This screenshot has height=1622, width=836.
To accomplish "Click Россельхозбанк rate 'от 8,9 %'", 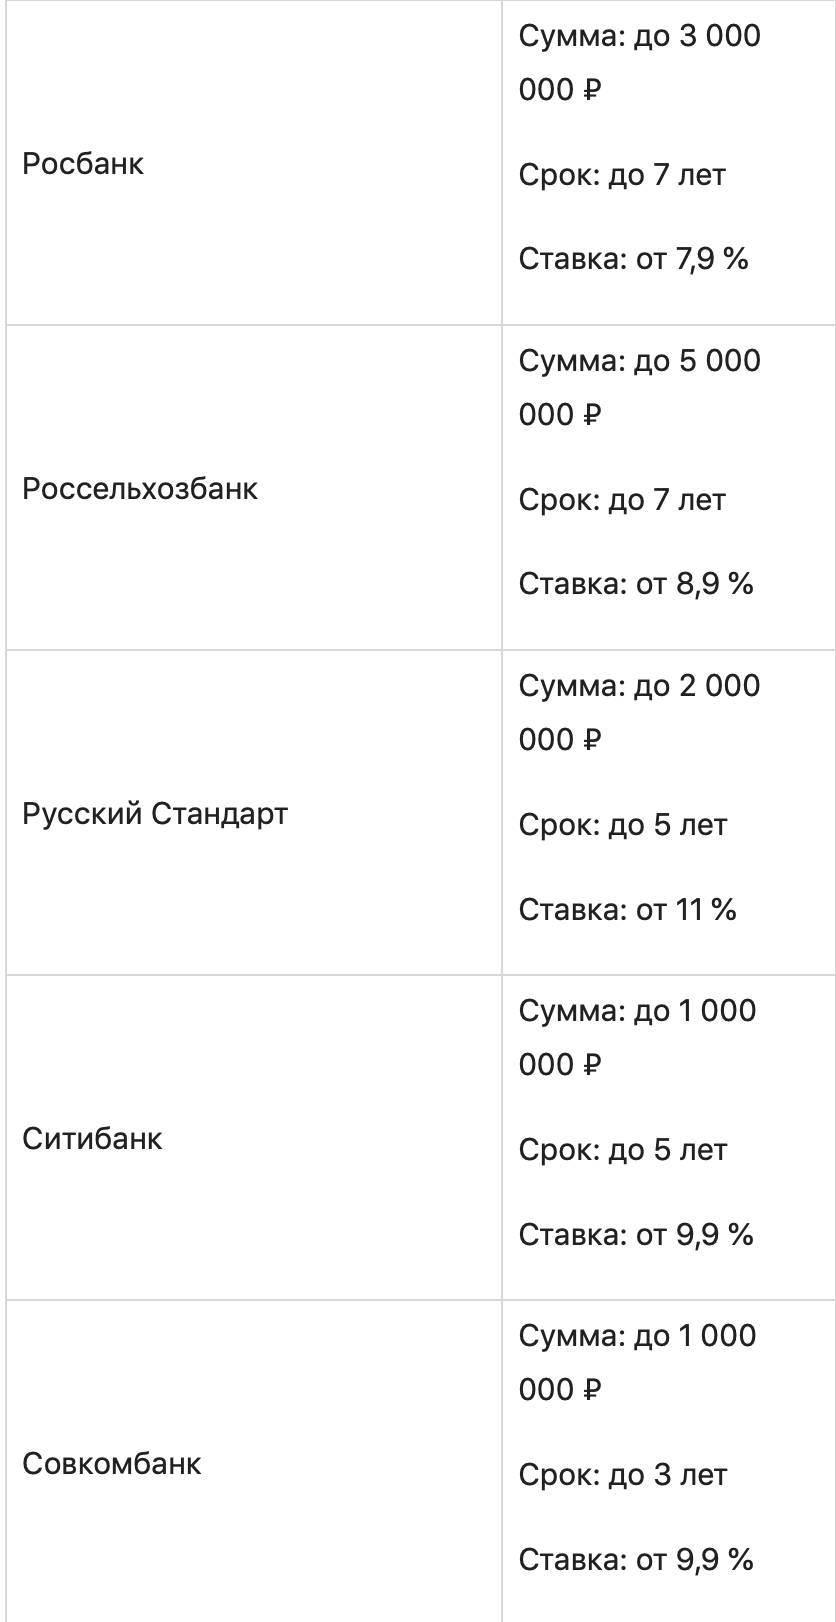I will point(635,584).
